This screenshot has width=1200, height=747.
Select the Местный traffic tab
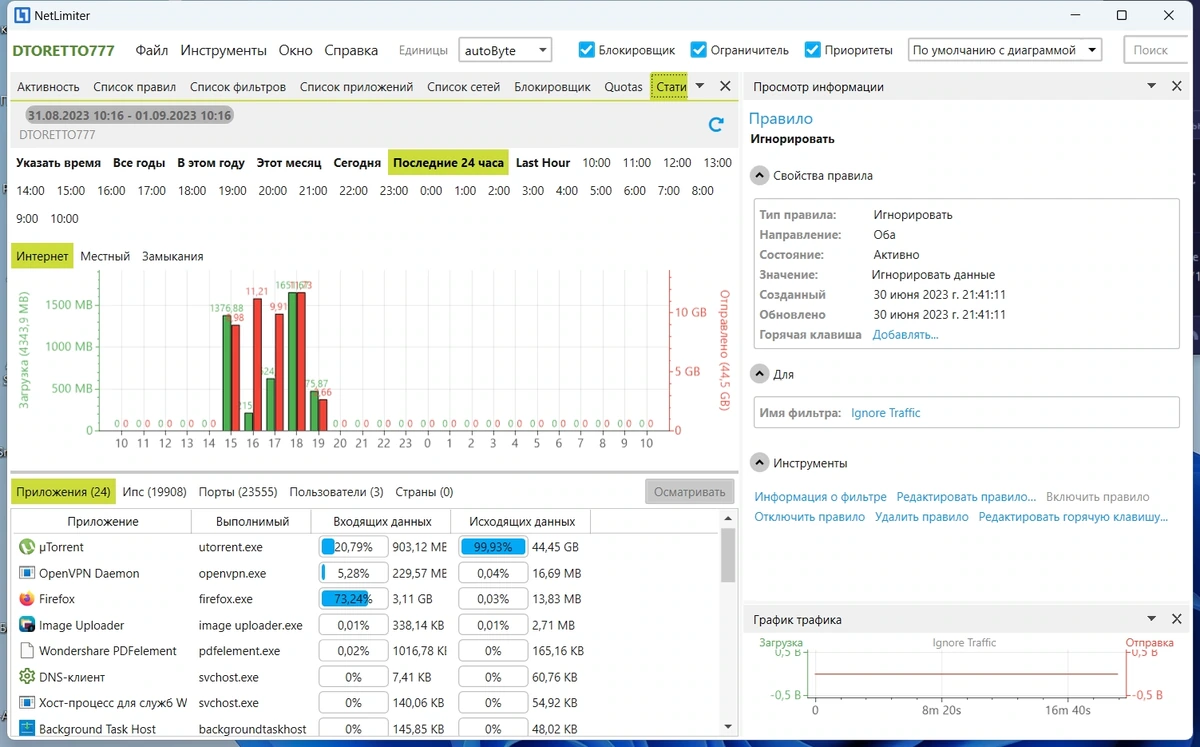coord(105,256)
